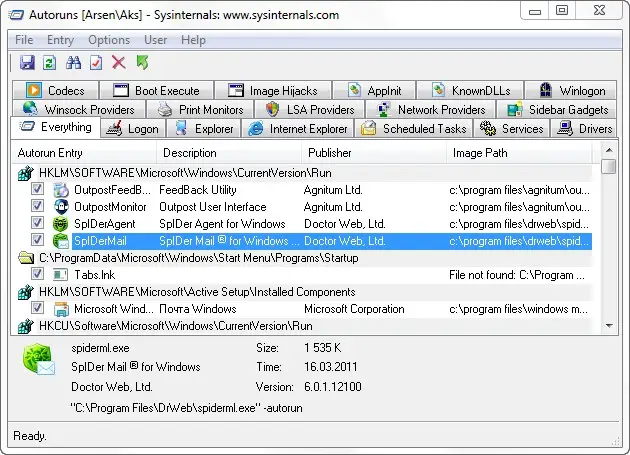This screenshot has height=455, width=630.
Task: Click the 'Outpost User Interface' description
Action: 213,207
